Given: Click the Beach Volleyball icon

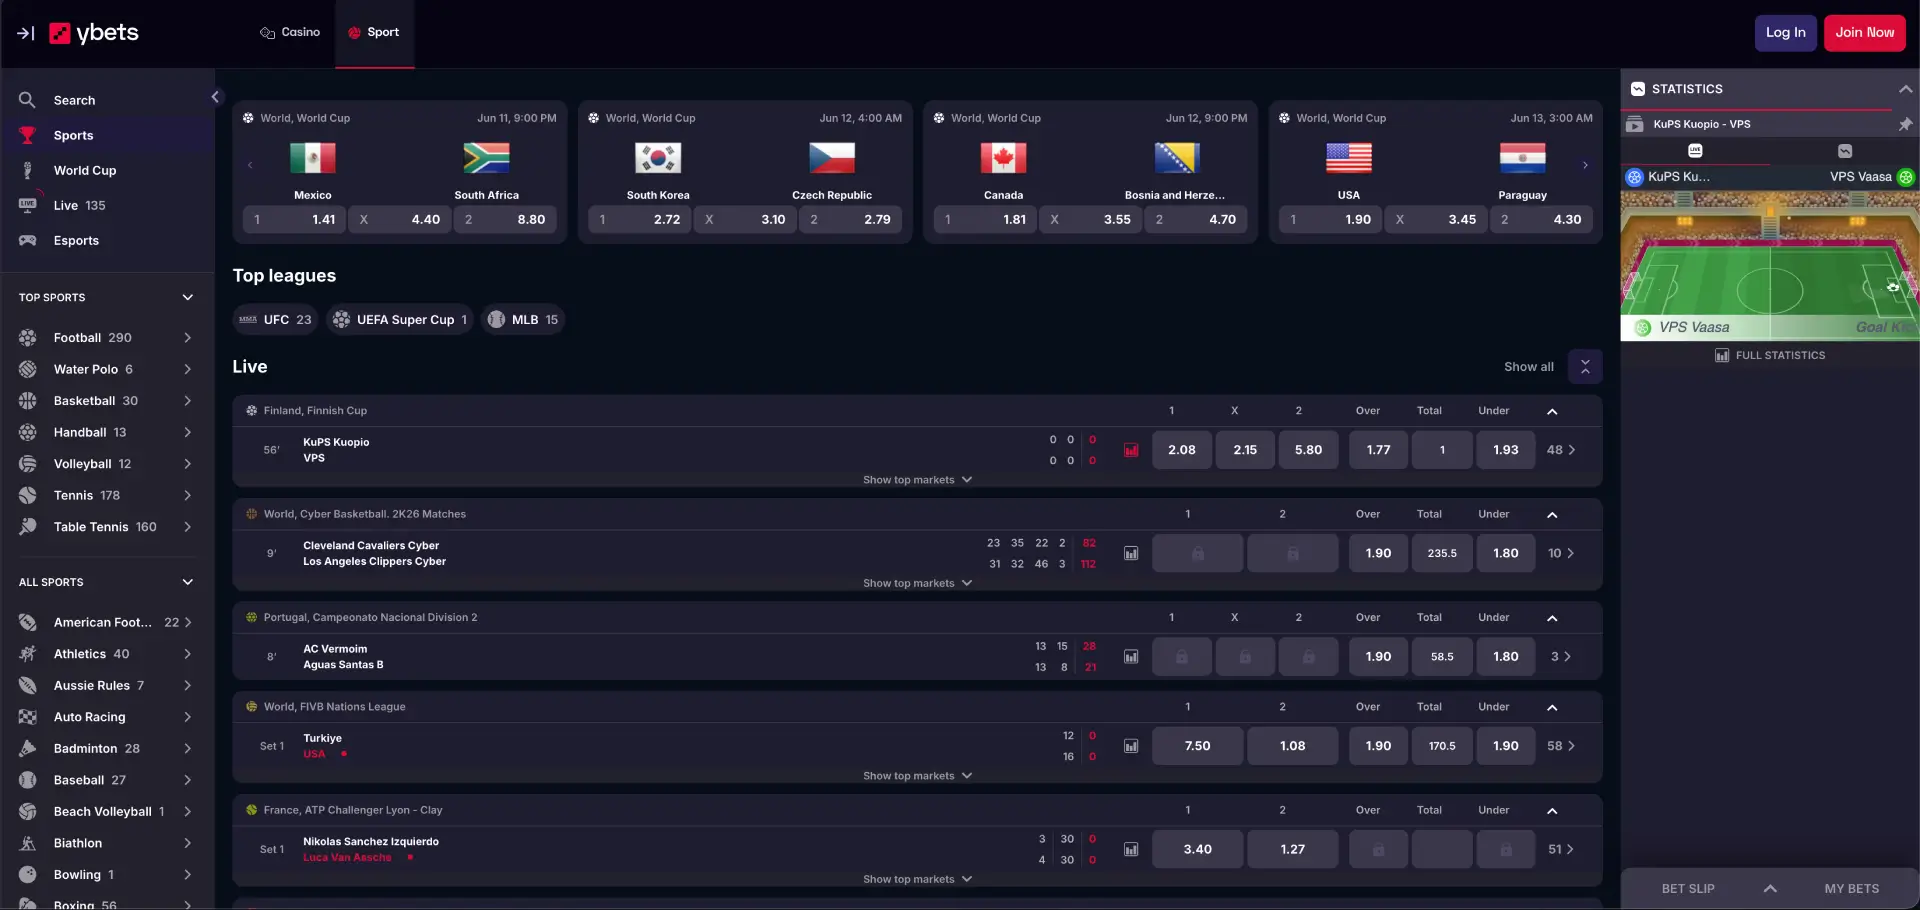Looking at the screenshot, I should point(28,811).
